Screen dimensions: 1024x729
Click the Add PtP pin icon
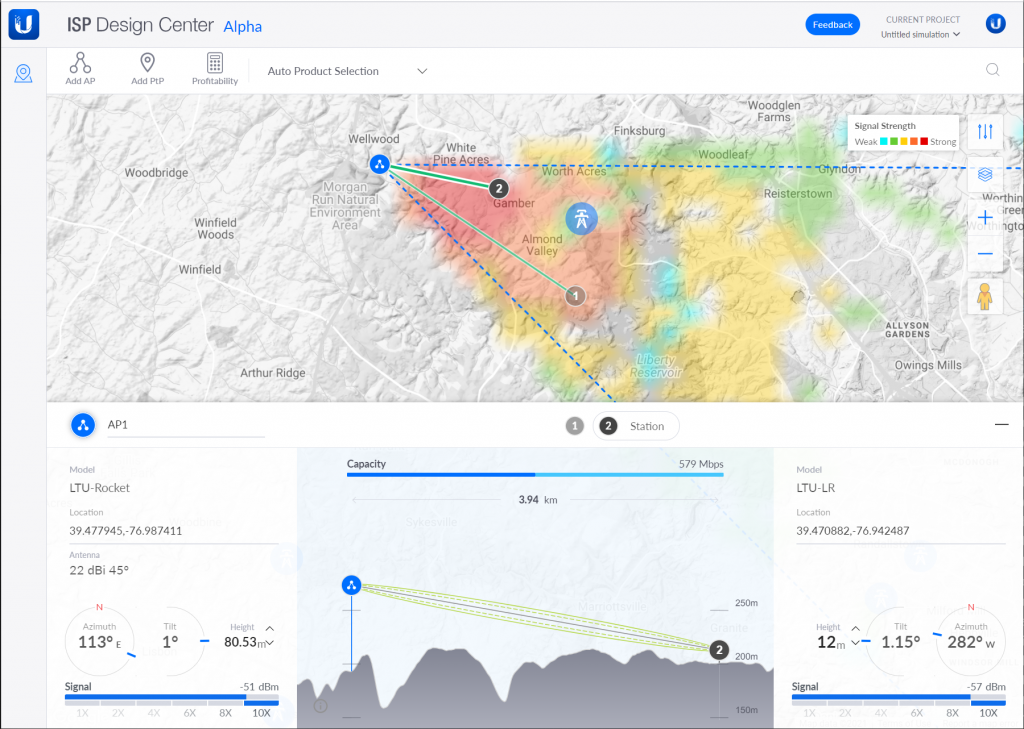[x=147, y=63]
